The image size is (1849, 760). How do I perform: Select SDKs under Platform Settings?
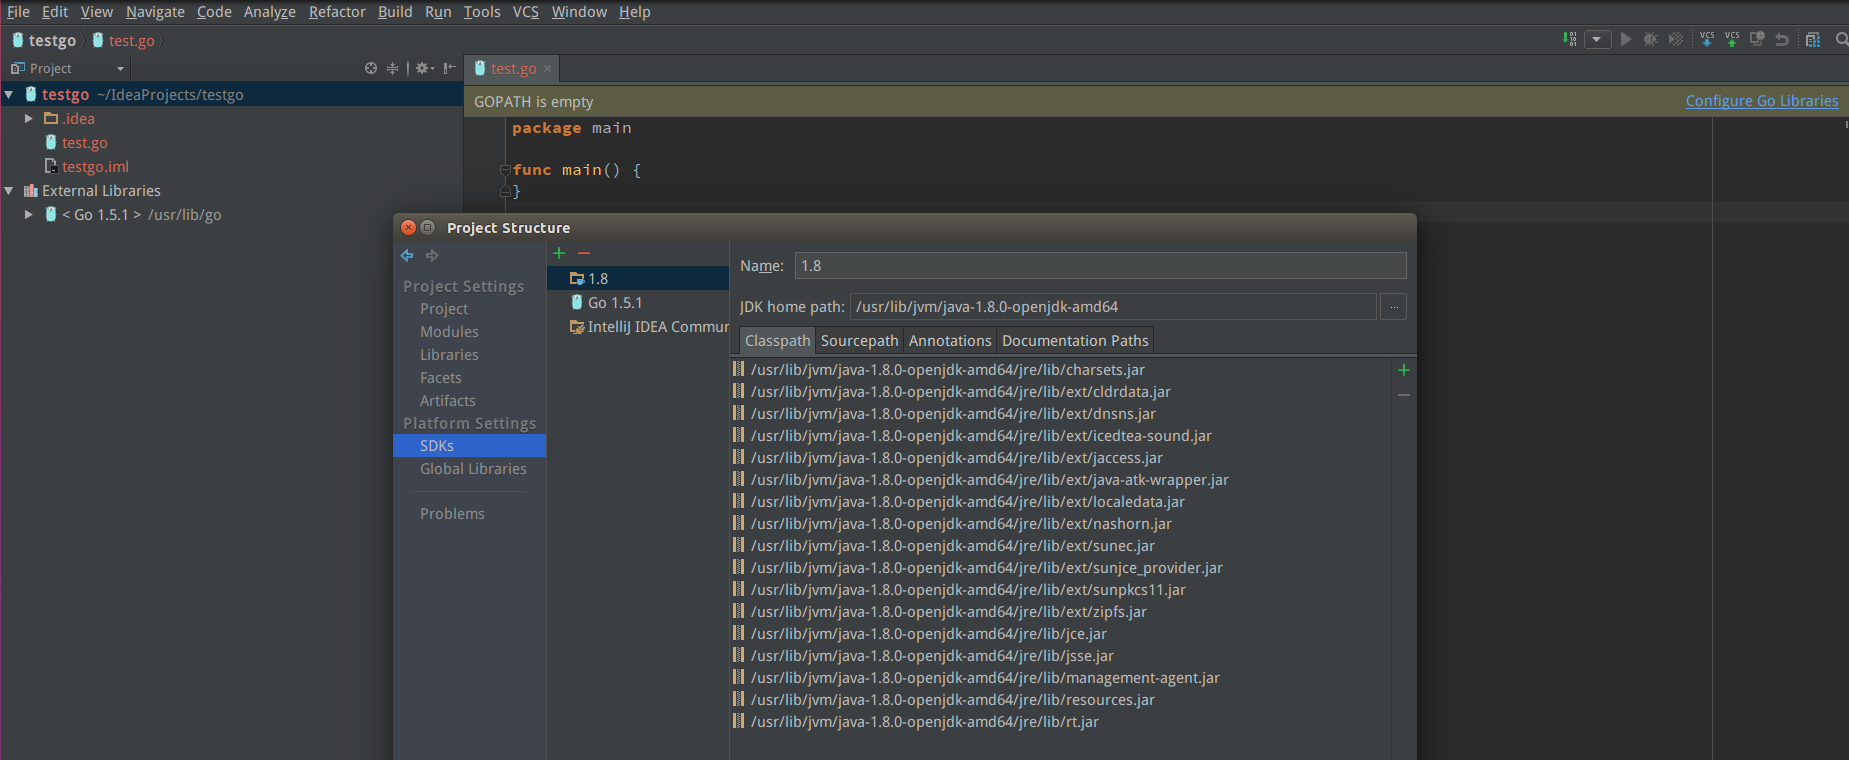[x=470, y=445]
